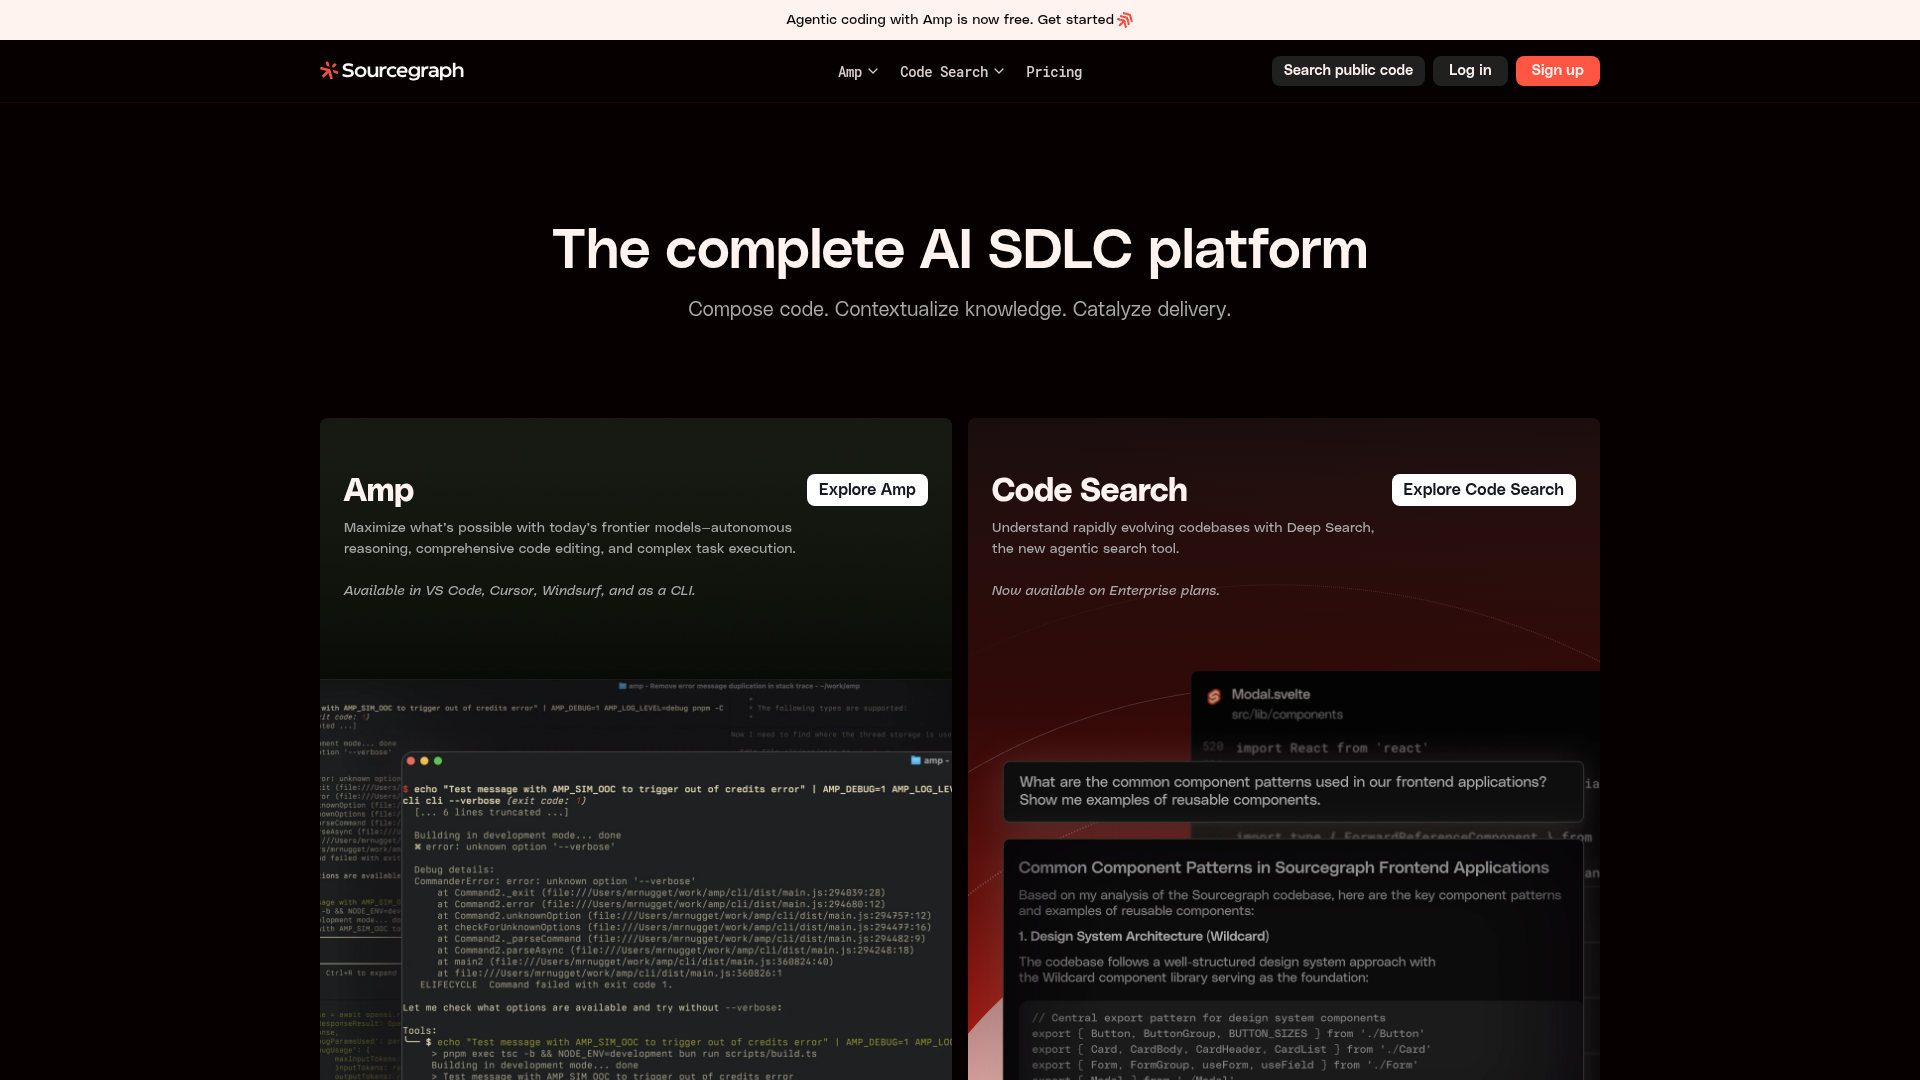Screen dimensions: 1920x1080
Task: Click the green traffic-light icon in the amp terminal
Action: click(438, 760)
